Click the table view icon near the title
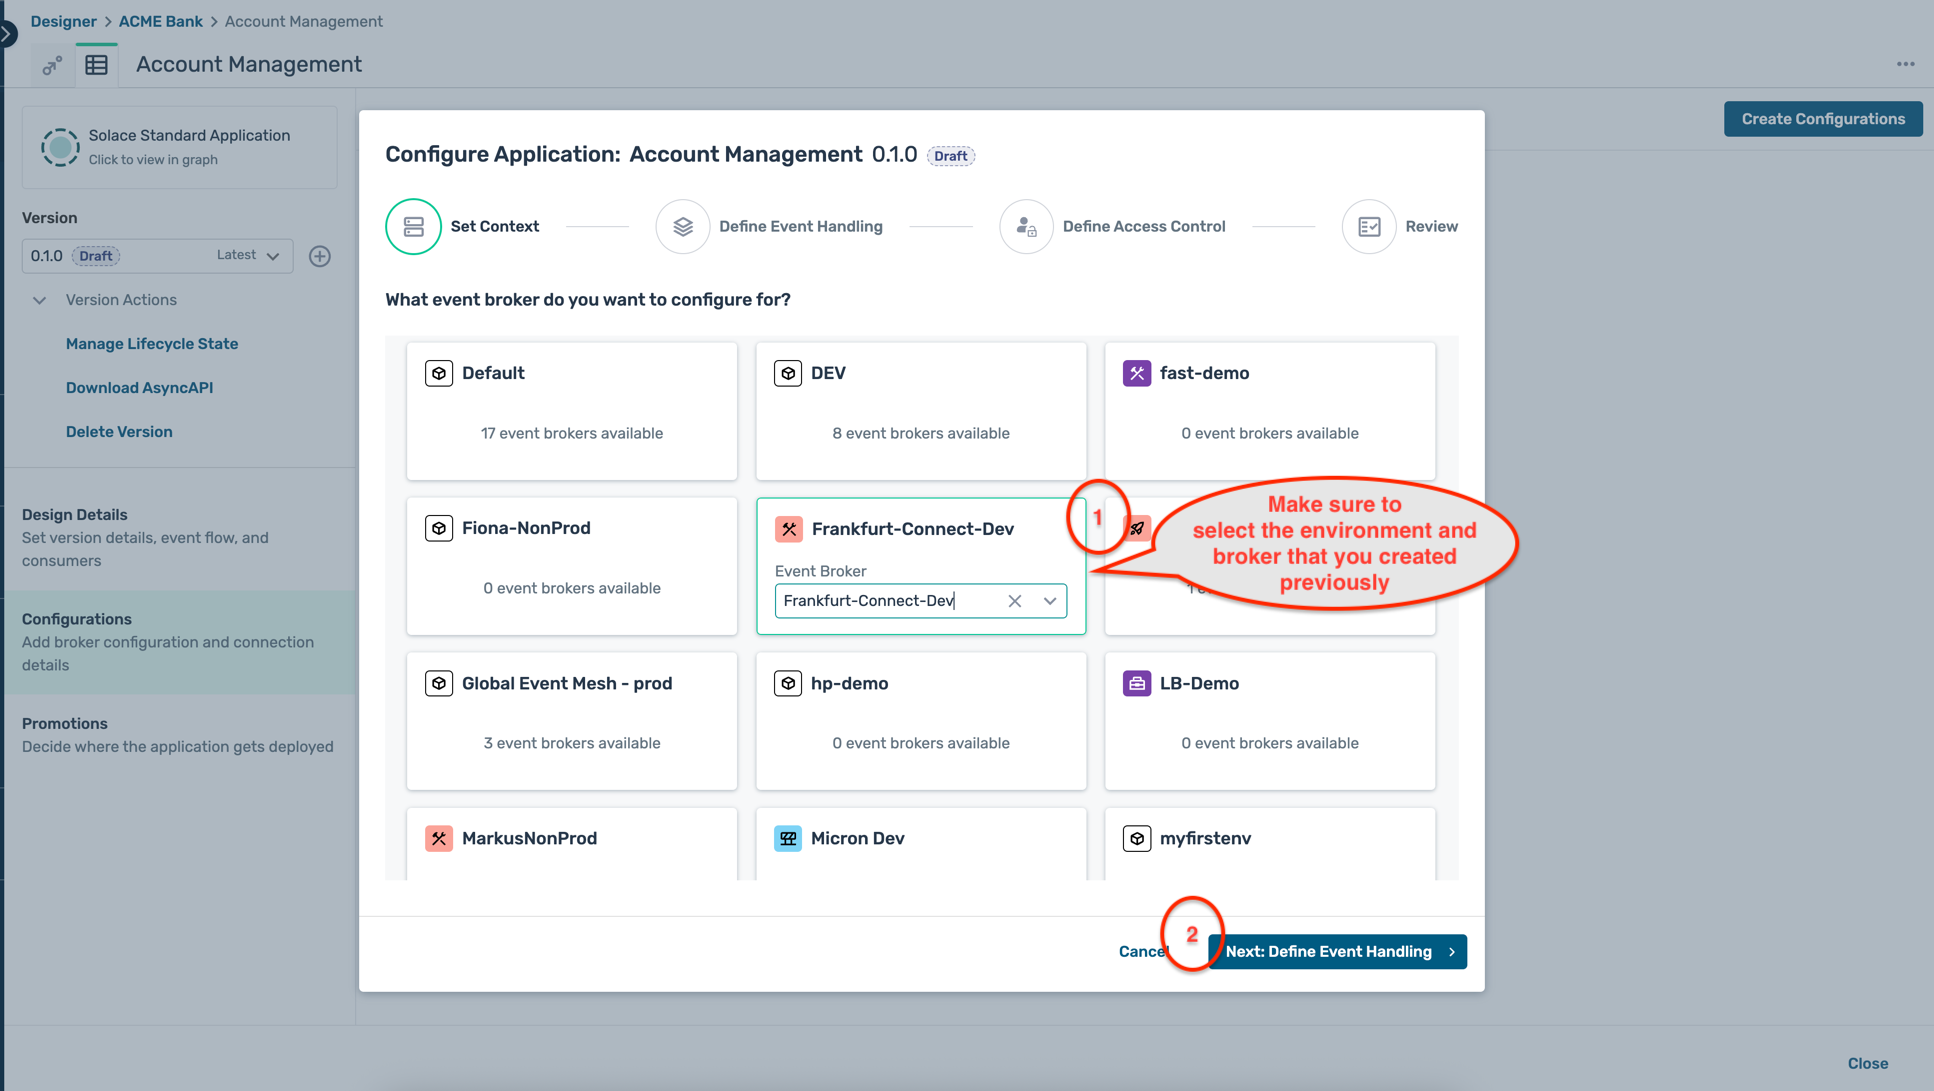The height and width of the screenshot is (1091, 1934). tap(97, 65)
